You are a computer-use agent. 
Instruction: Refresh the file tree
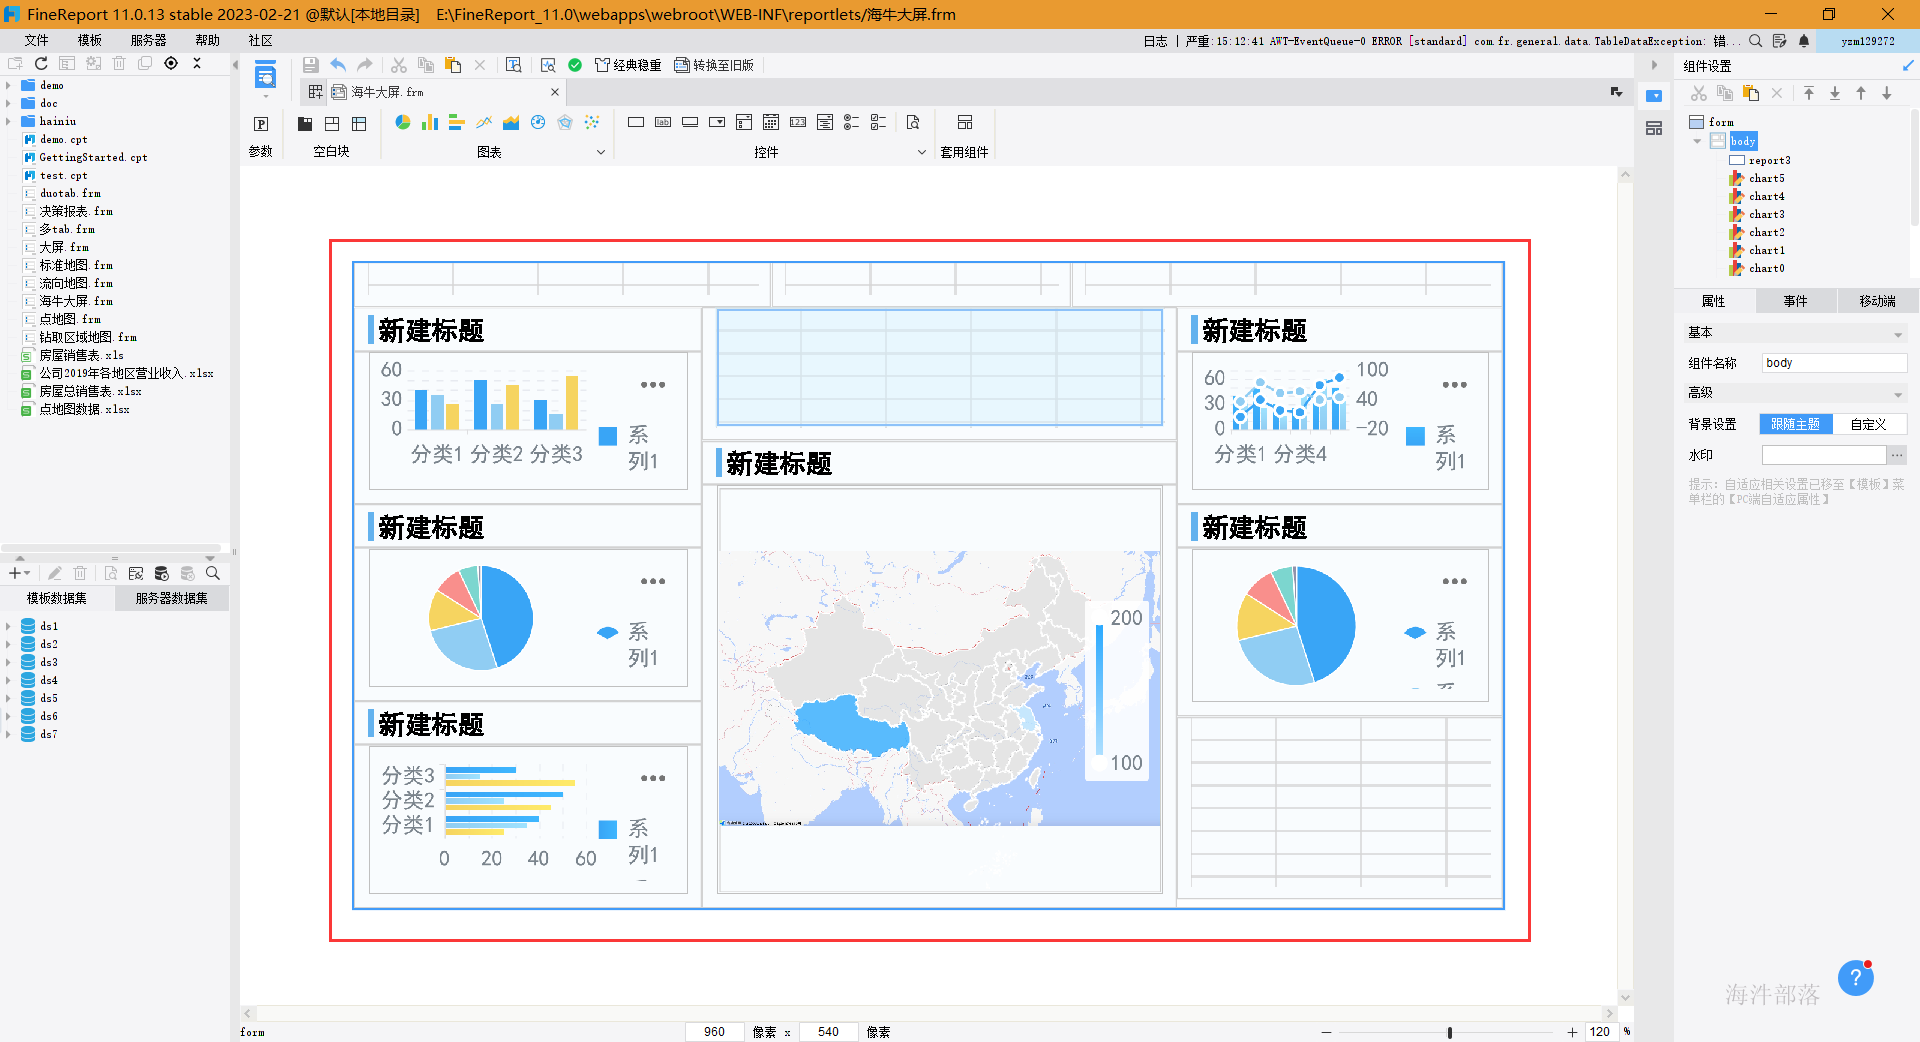coord(41,63)
